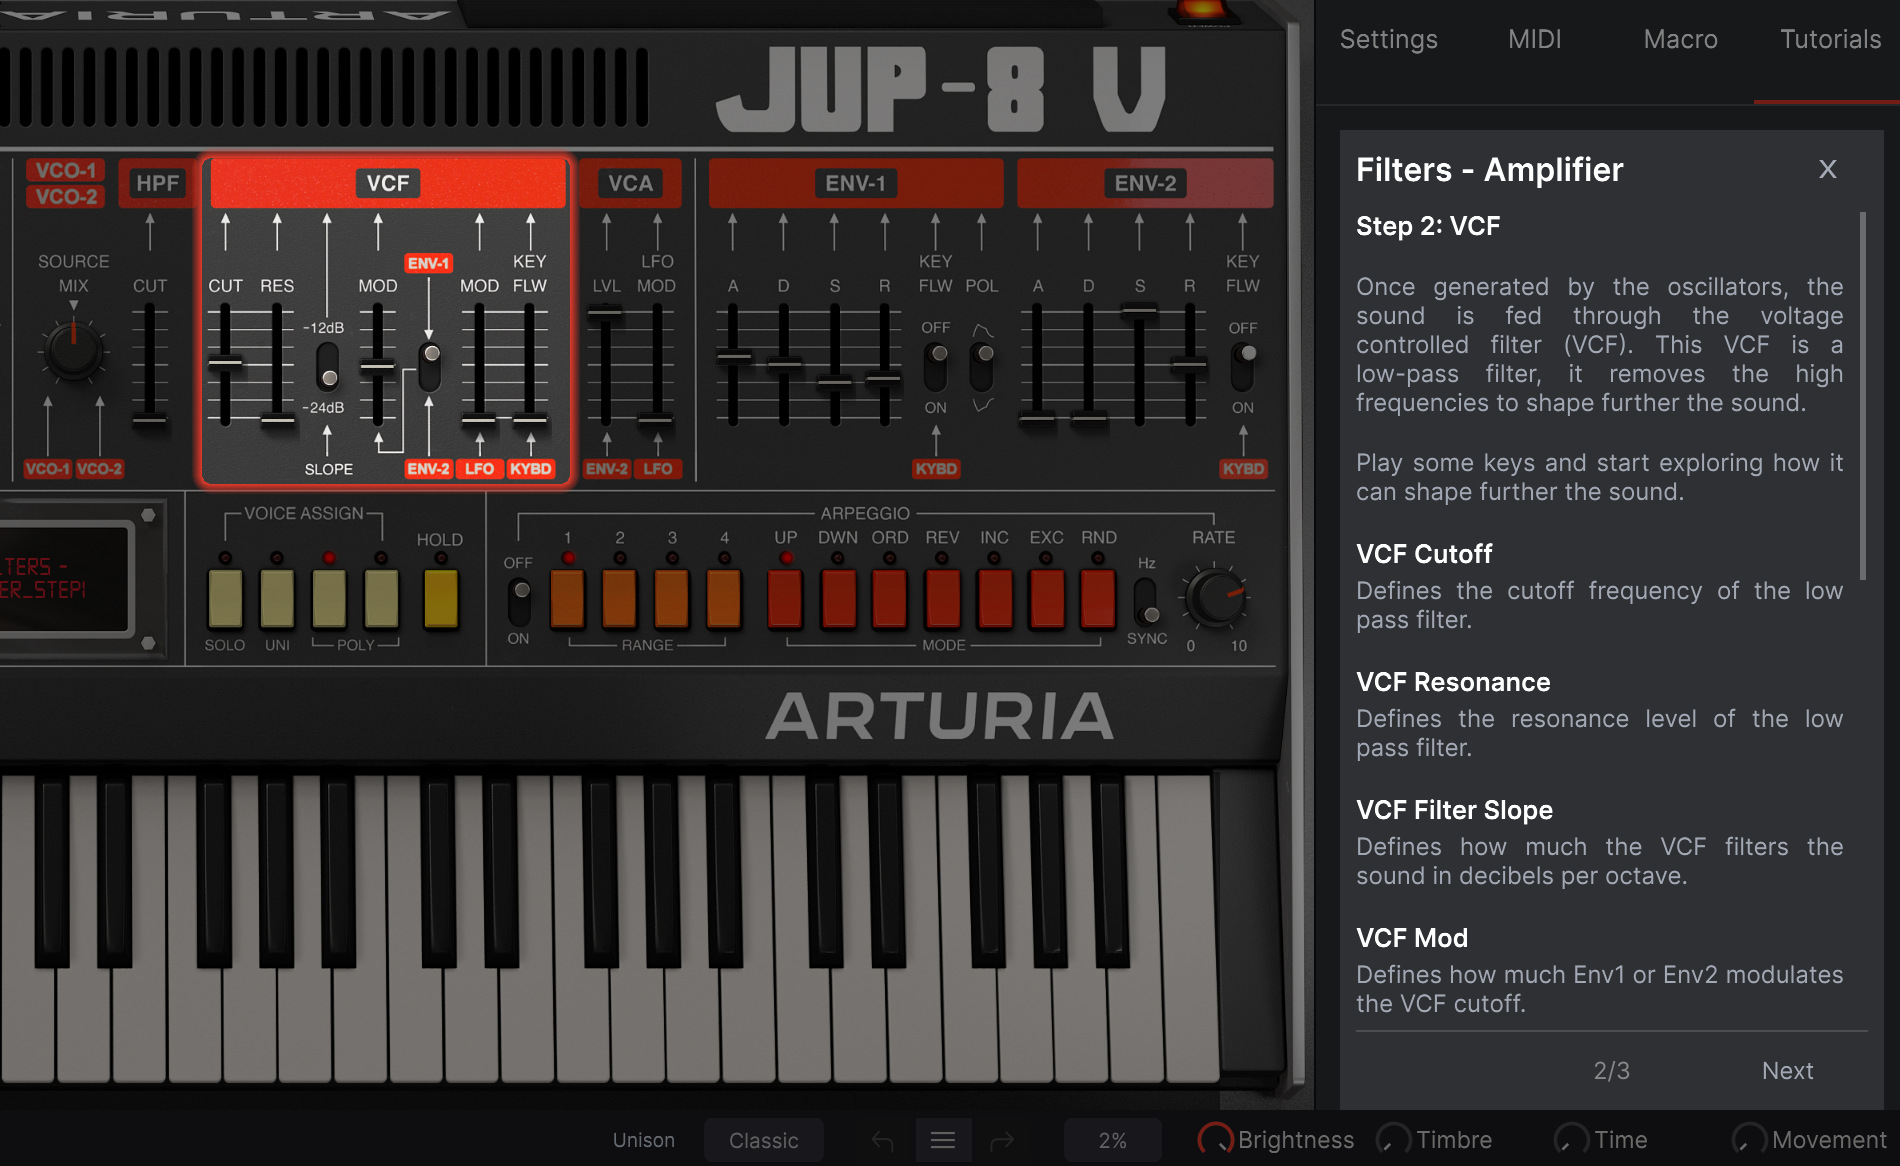The image size is (1900, 1166).
Task: Set Arpeggio mode to INC
Action: [x=994, y=599]
